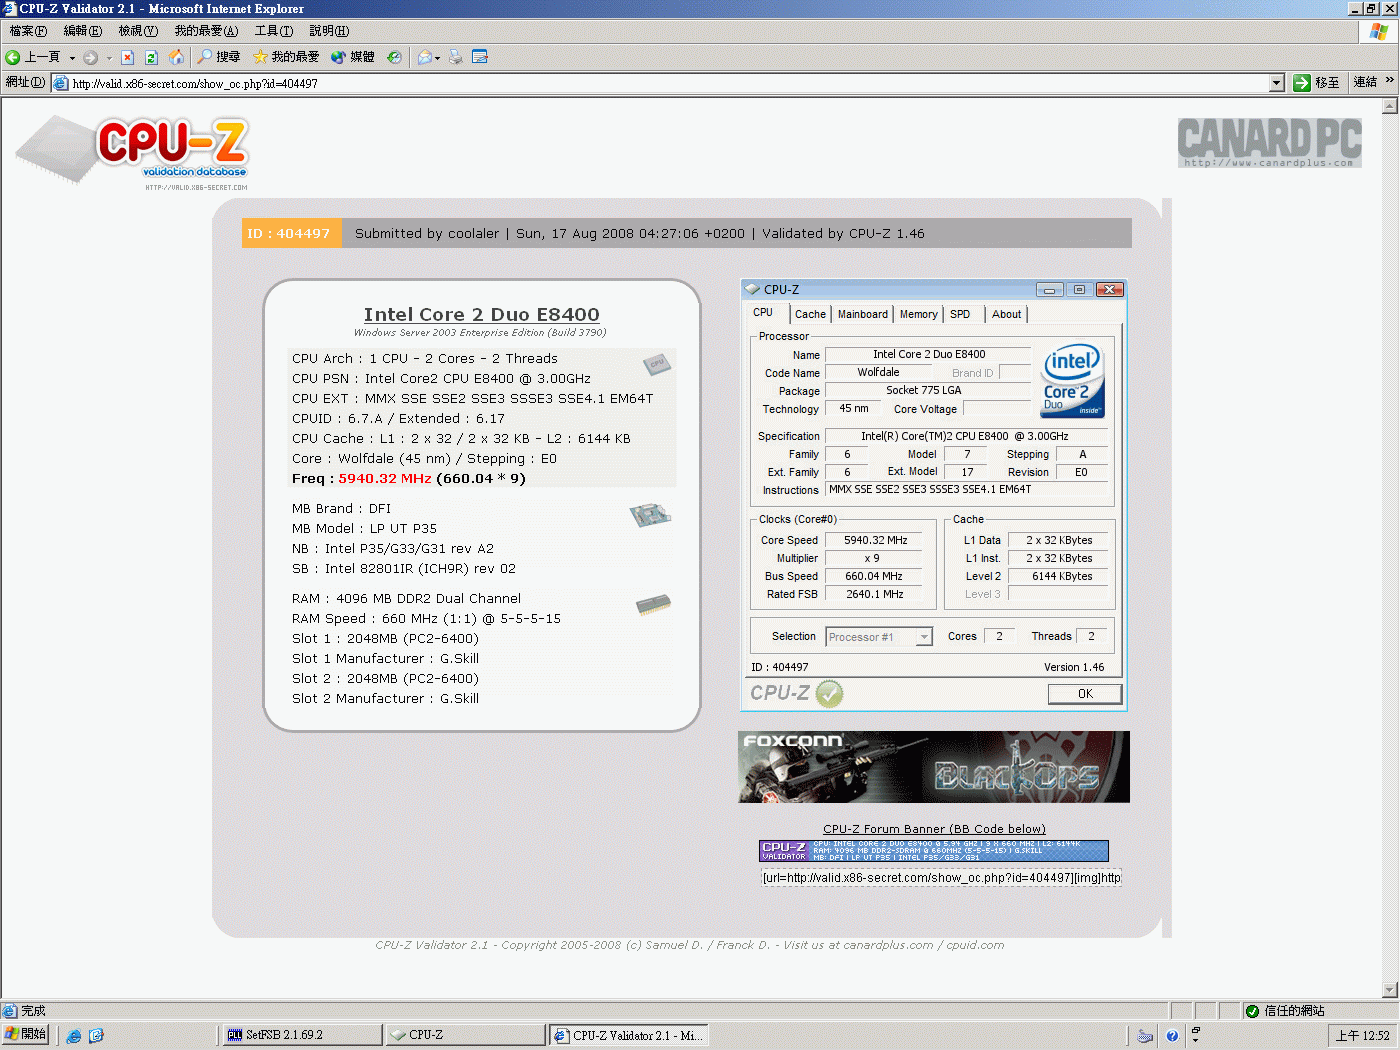This screenshot has height=1050, width=1400.
Task: Switch to the Memory tab in CPU-Z
Action: click(x=917, y=313)
